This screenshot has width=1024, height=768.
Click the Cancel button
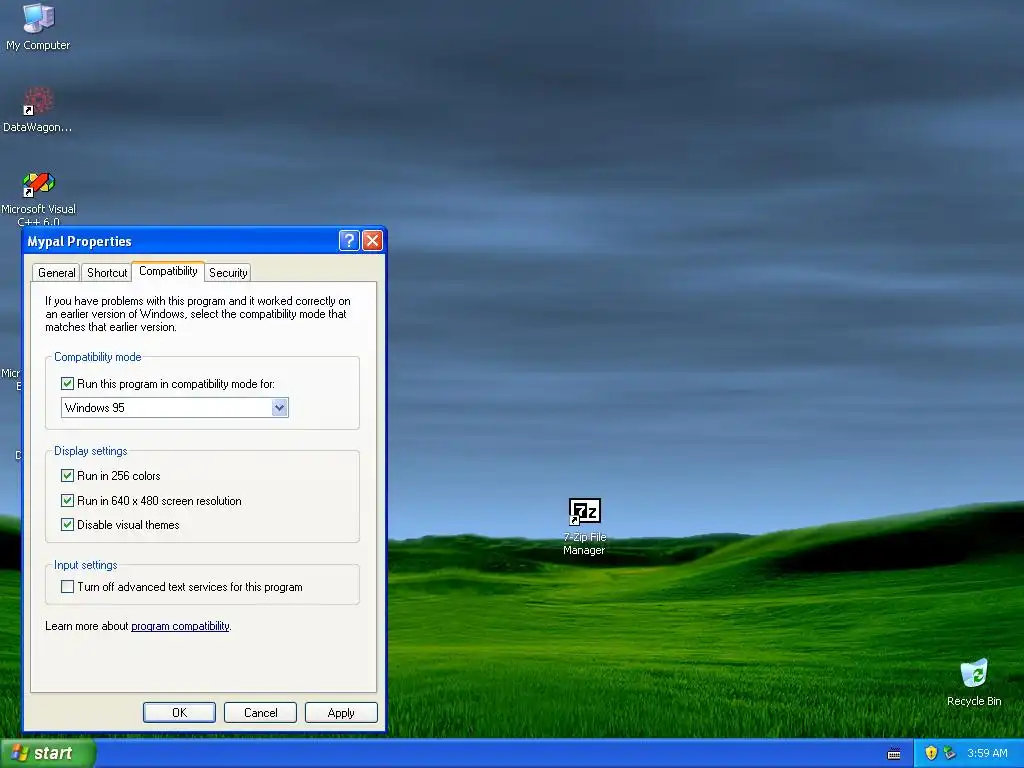260,712
